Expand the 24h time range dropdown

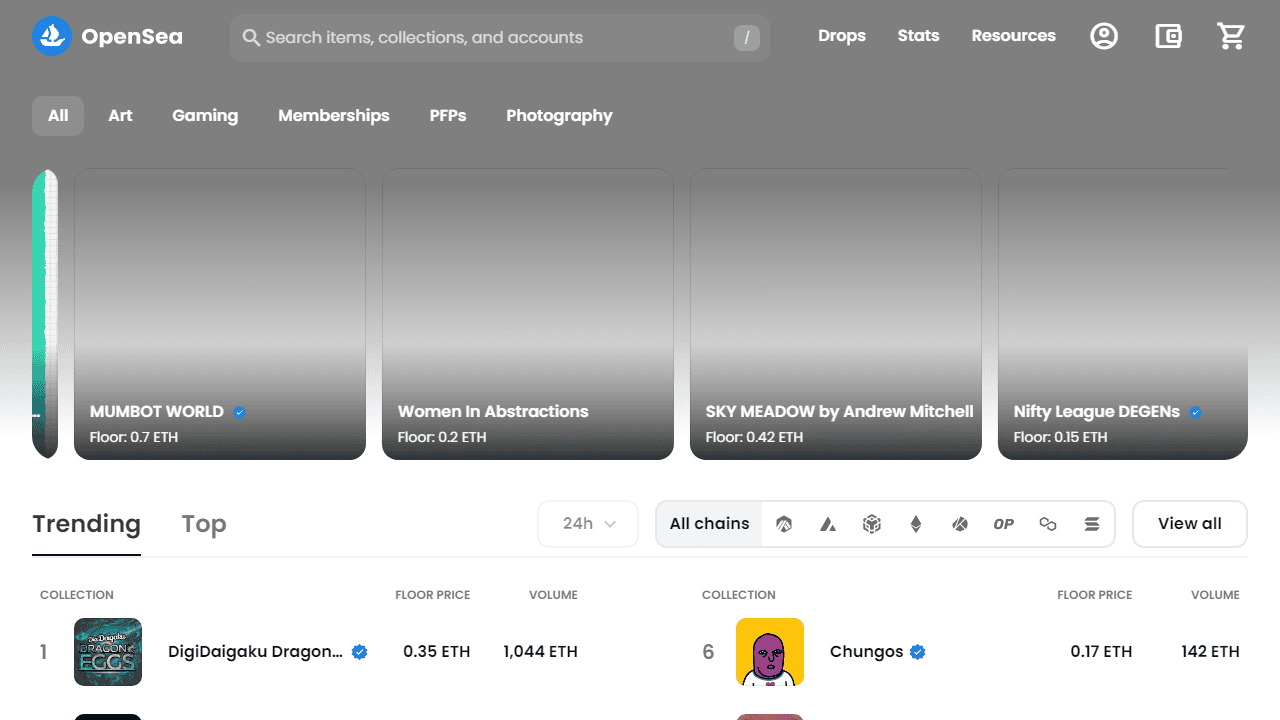(588, 524)
